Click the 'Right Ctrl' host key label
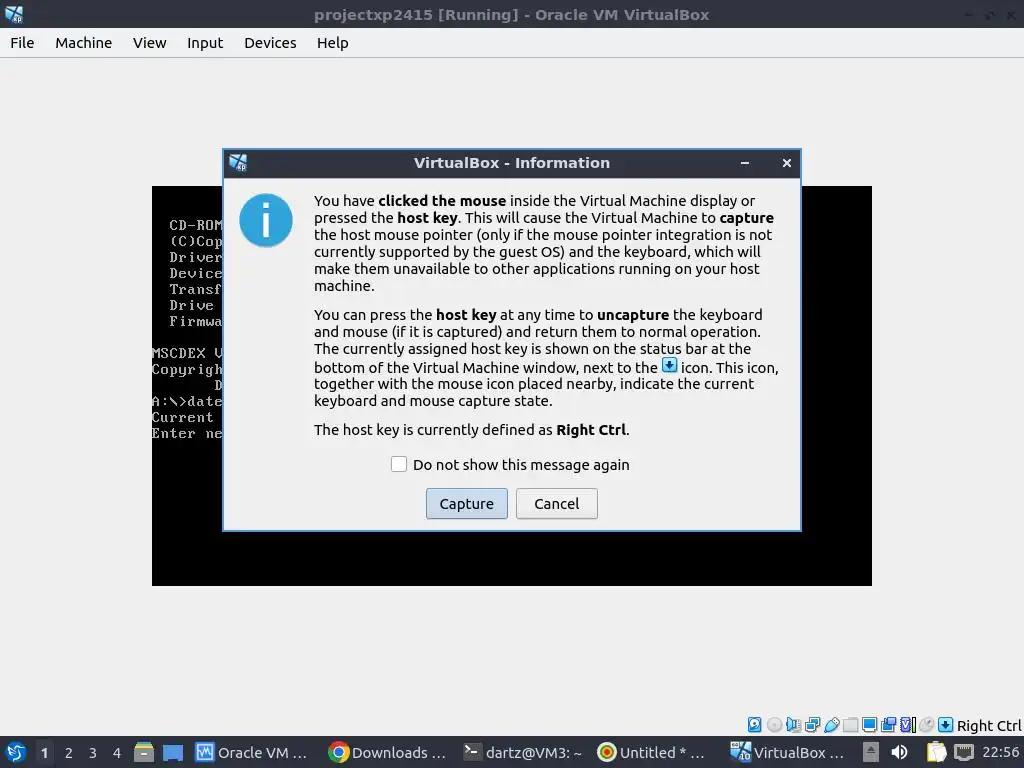This screenshot has height=768, width=1024. tap(989, 725)
